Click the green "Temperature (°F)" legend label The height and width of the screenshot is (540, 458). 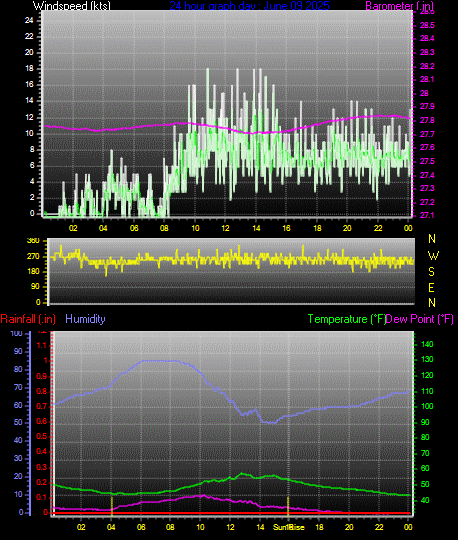click(x=346, y=319)
